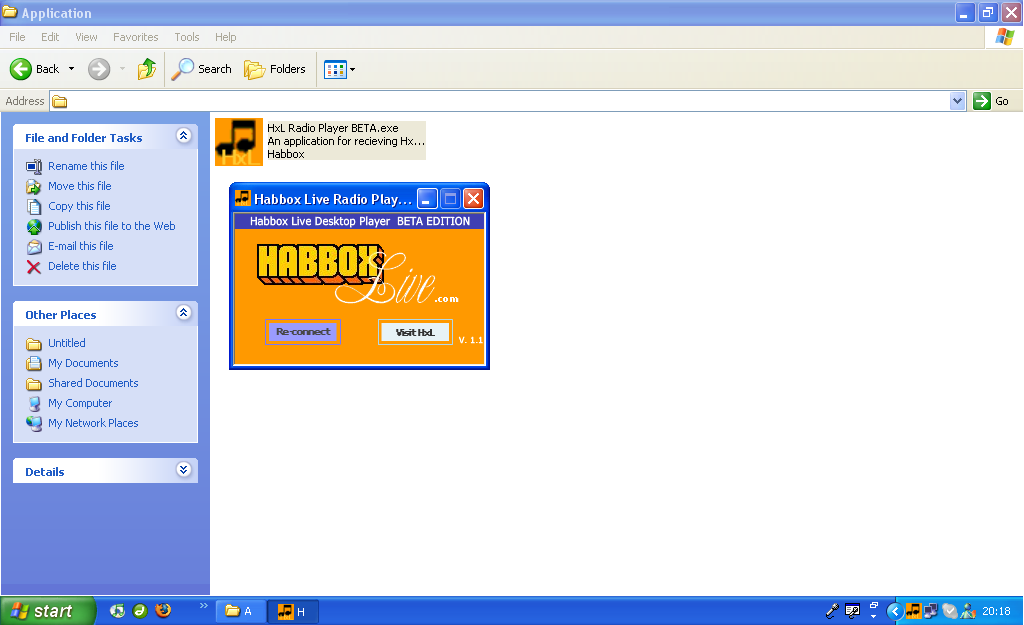The height and width of the screenshot is (625, 1024).
Task: Click Publish this file to the Web
Action: 112,226
